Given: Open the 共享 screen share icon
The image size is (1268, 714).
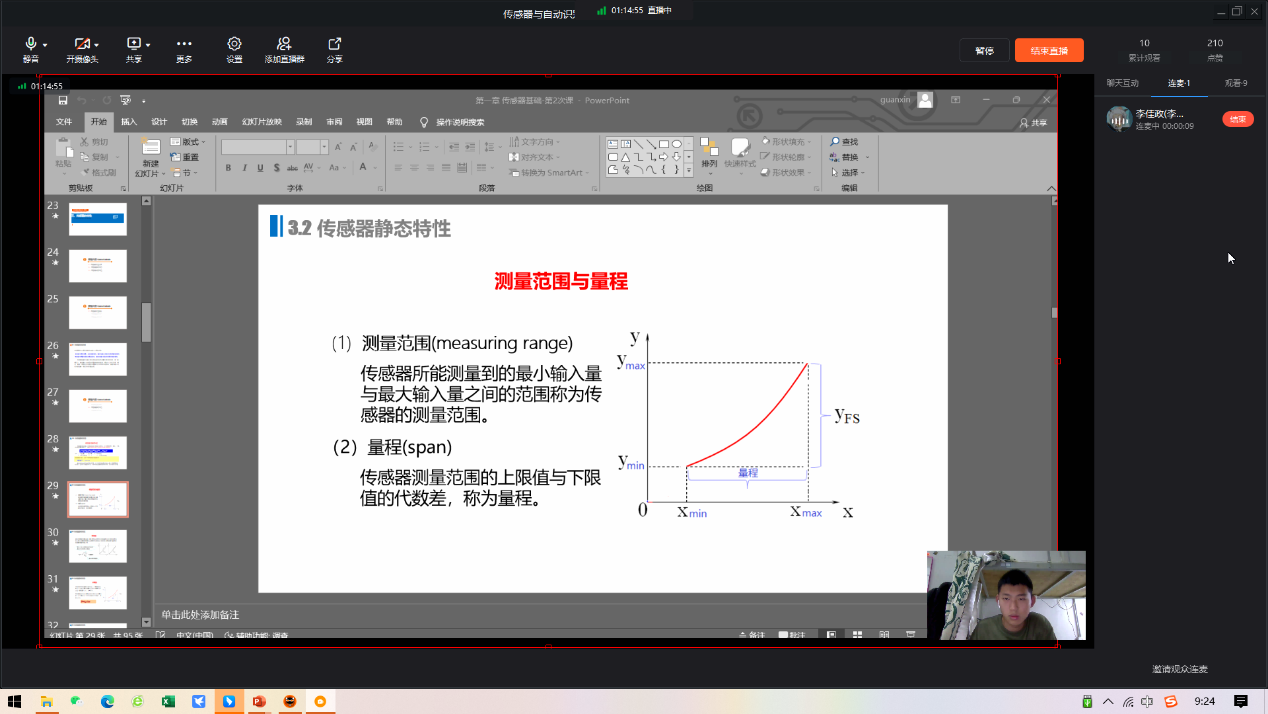Looking at the screenshot, I should (x=133, y=45).
